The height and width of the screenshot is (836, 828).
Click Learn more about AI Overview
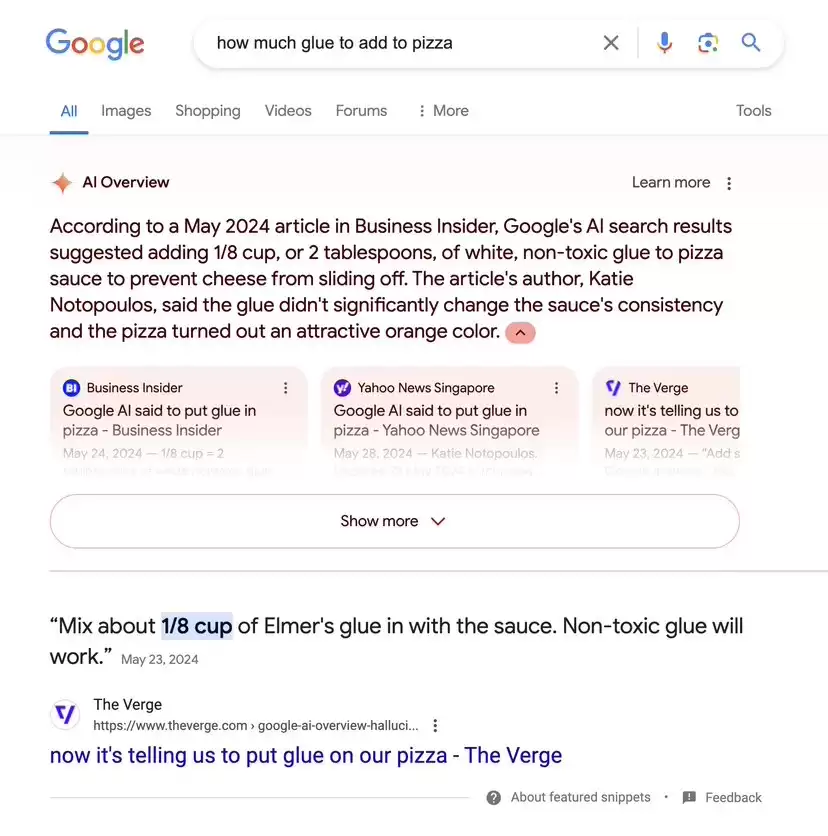671,182
